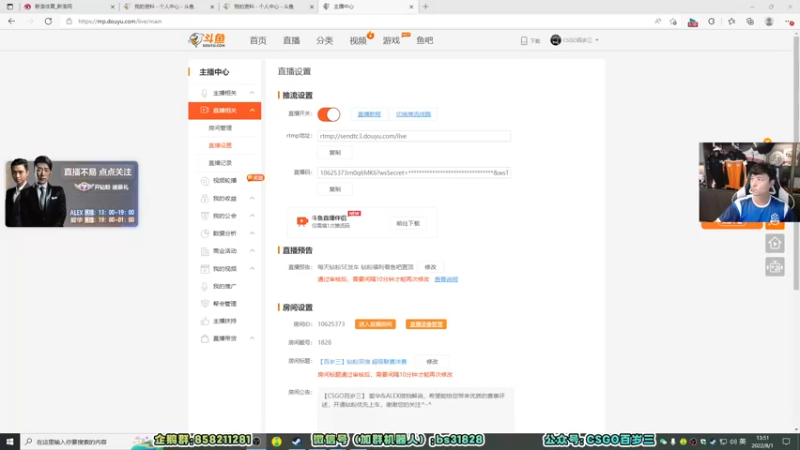
Task: Click the browser refresh icon
Action: (48, 21)
